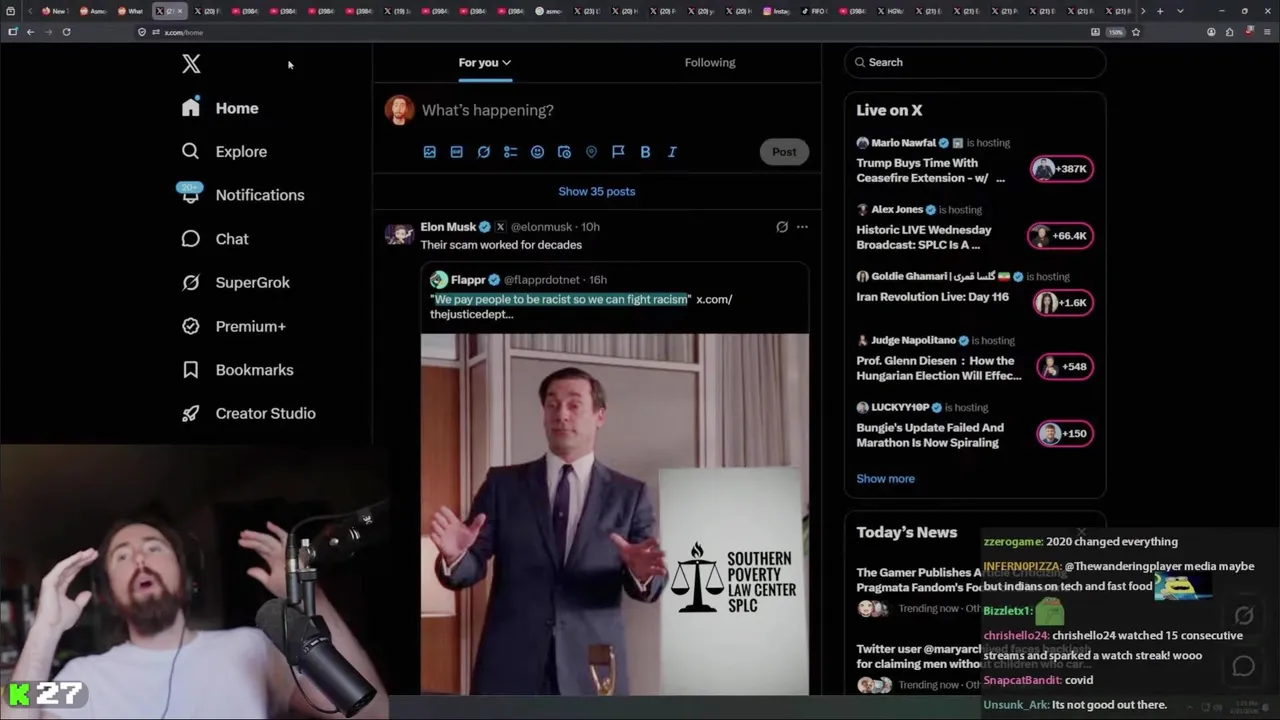Open Flappr quoted post author name
1280x720 pixels.
coord(467,280)
